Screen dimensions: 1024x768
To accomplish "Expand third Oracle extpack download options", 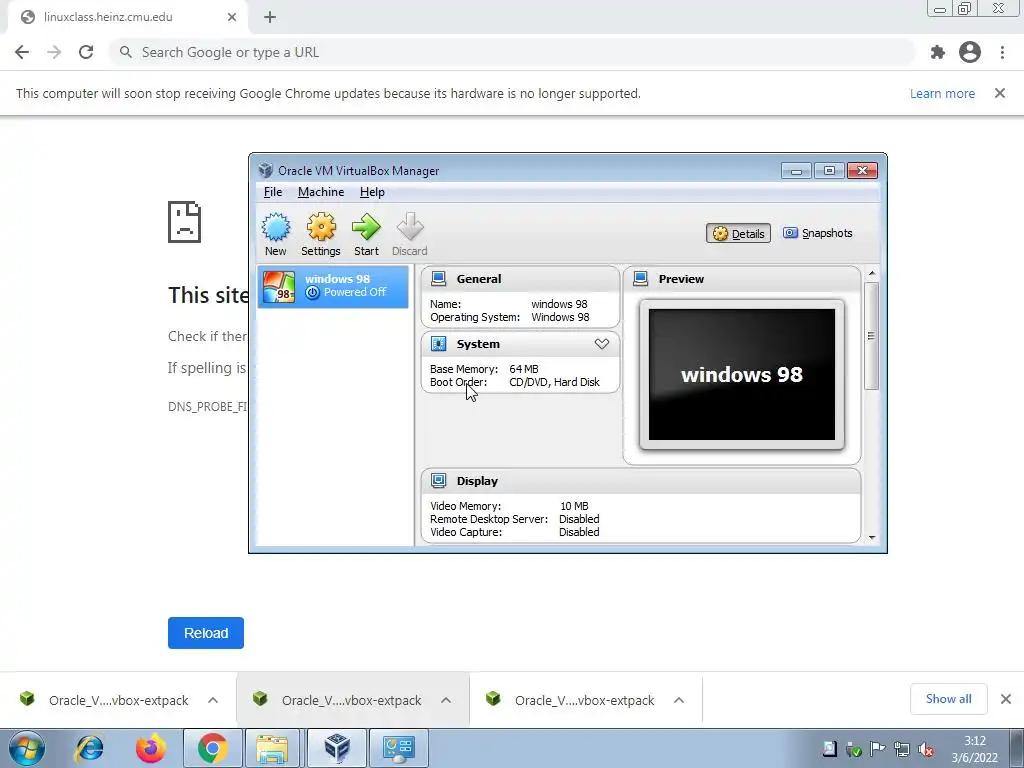I will pyautogui.click(x=679, y=700).
